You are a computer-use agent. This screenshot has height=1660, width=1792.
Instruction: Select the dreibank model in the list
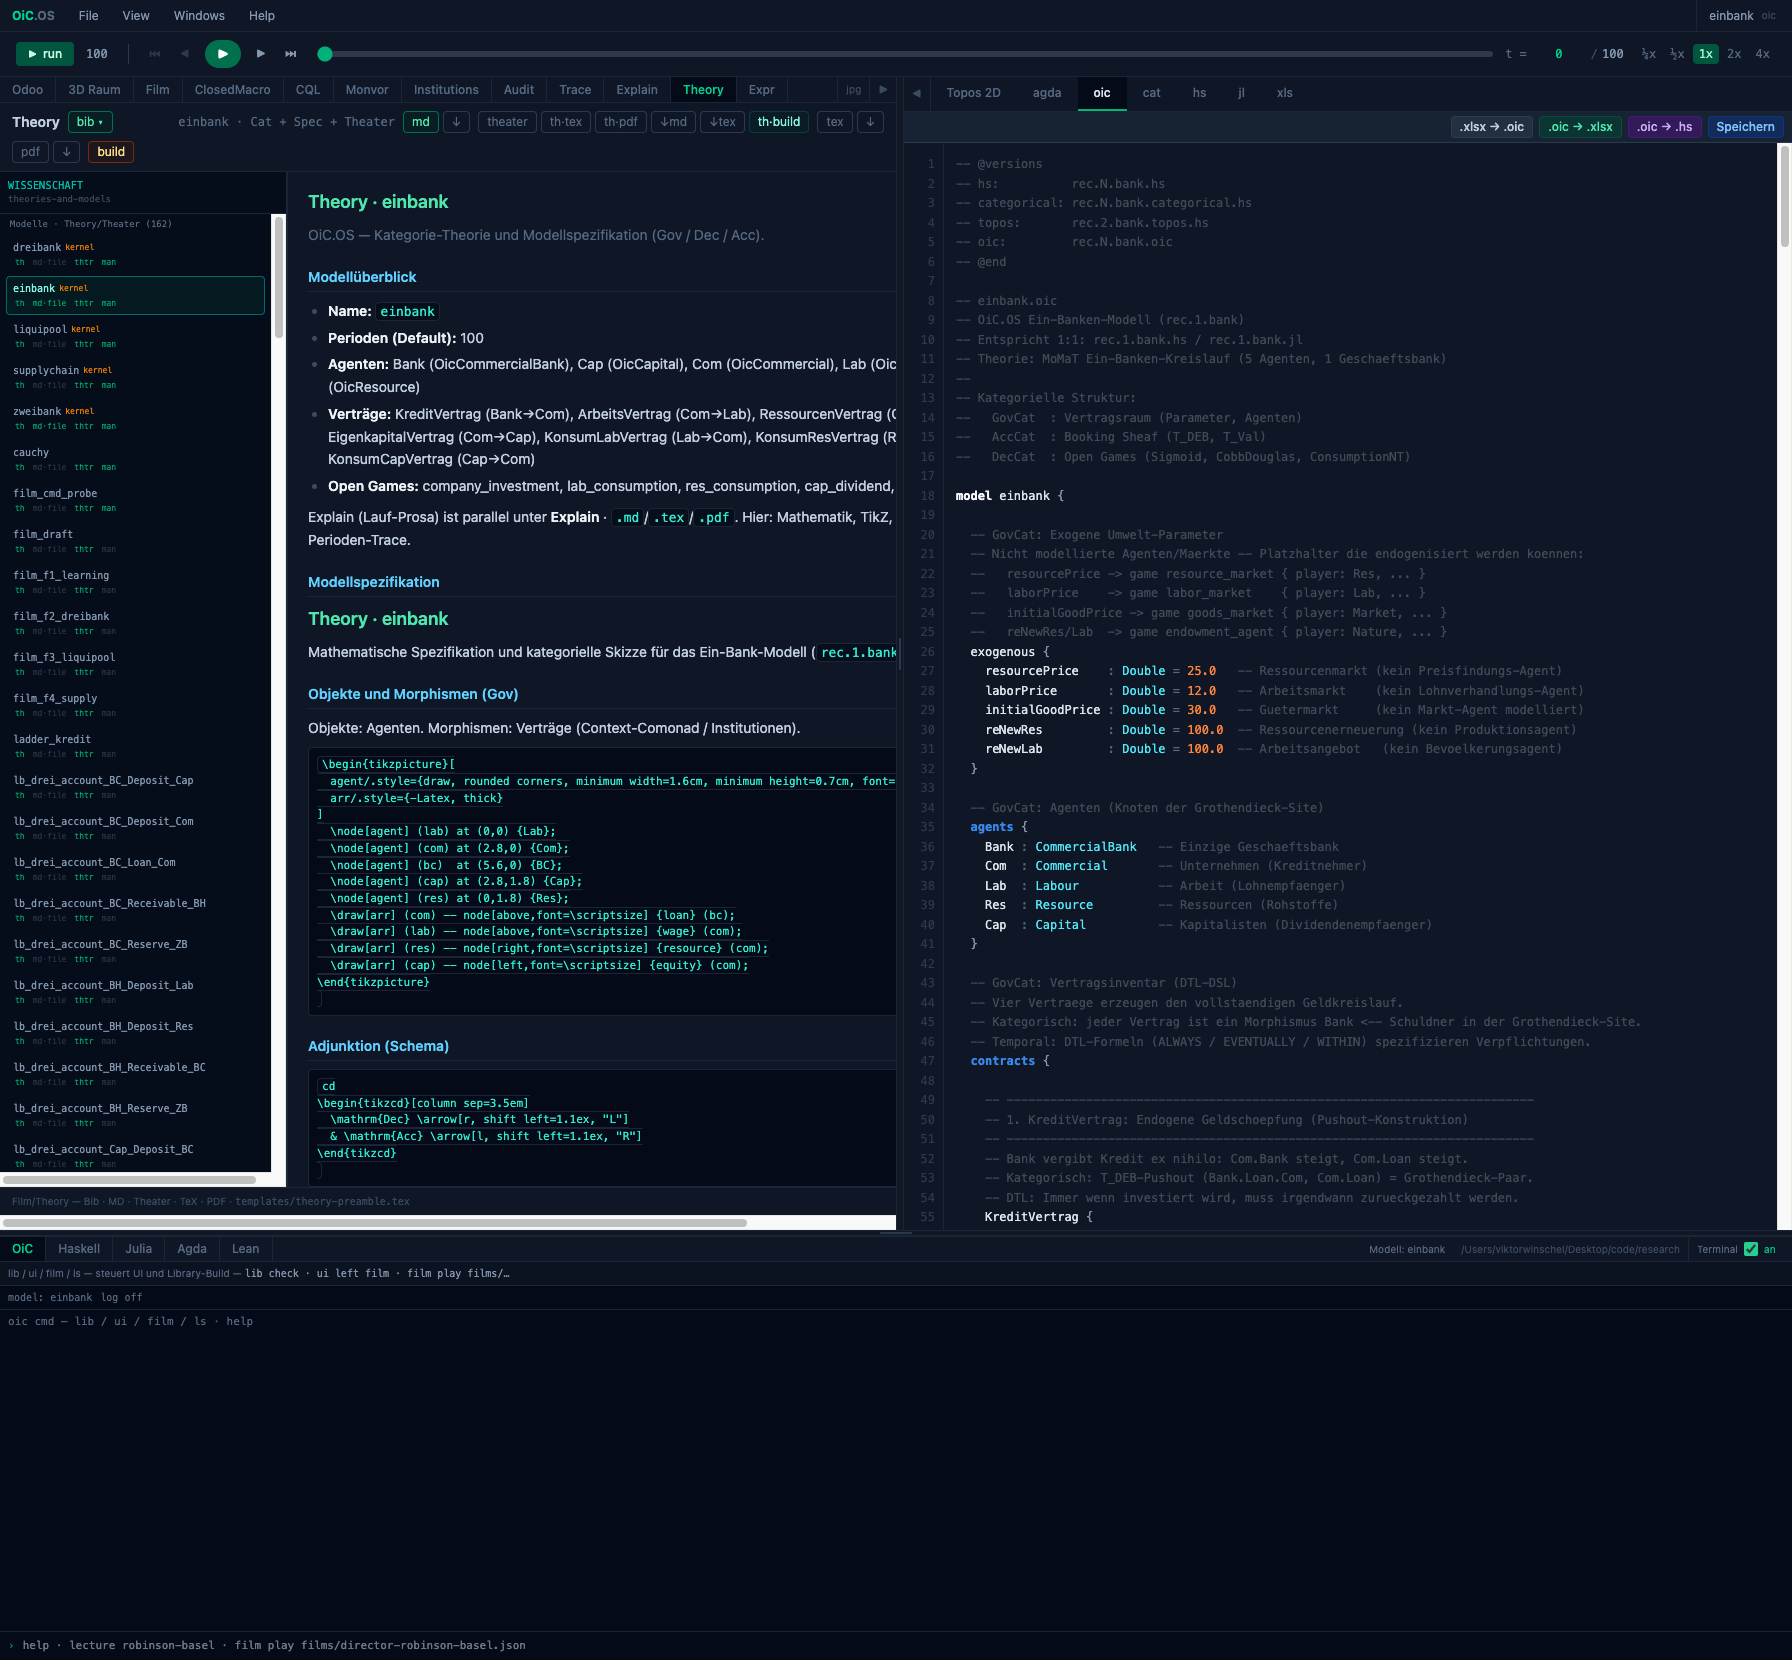click(135, 254)
